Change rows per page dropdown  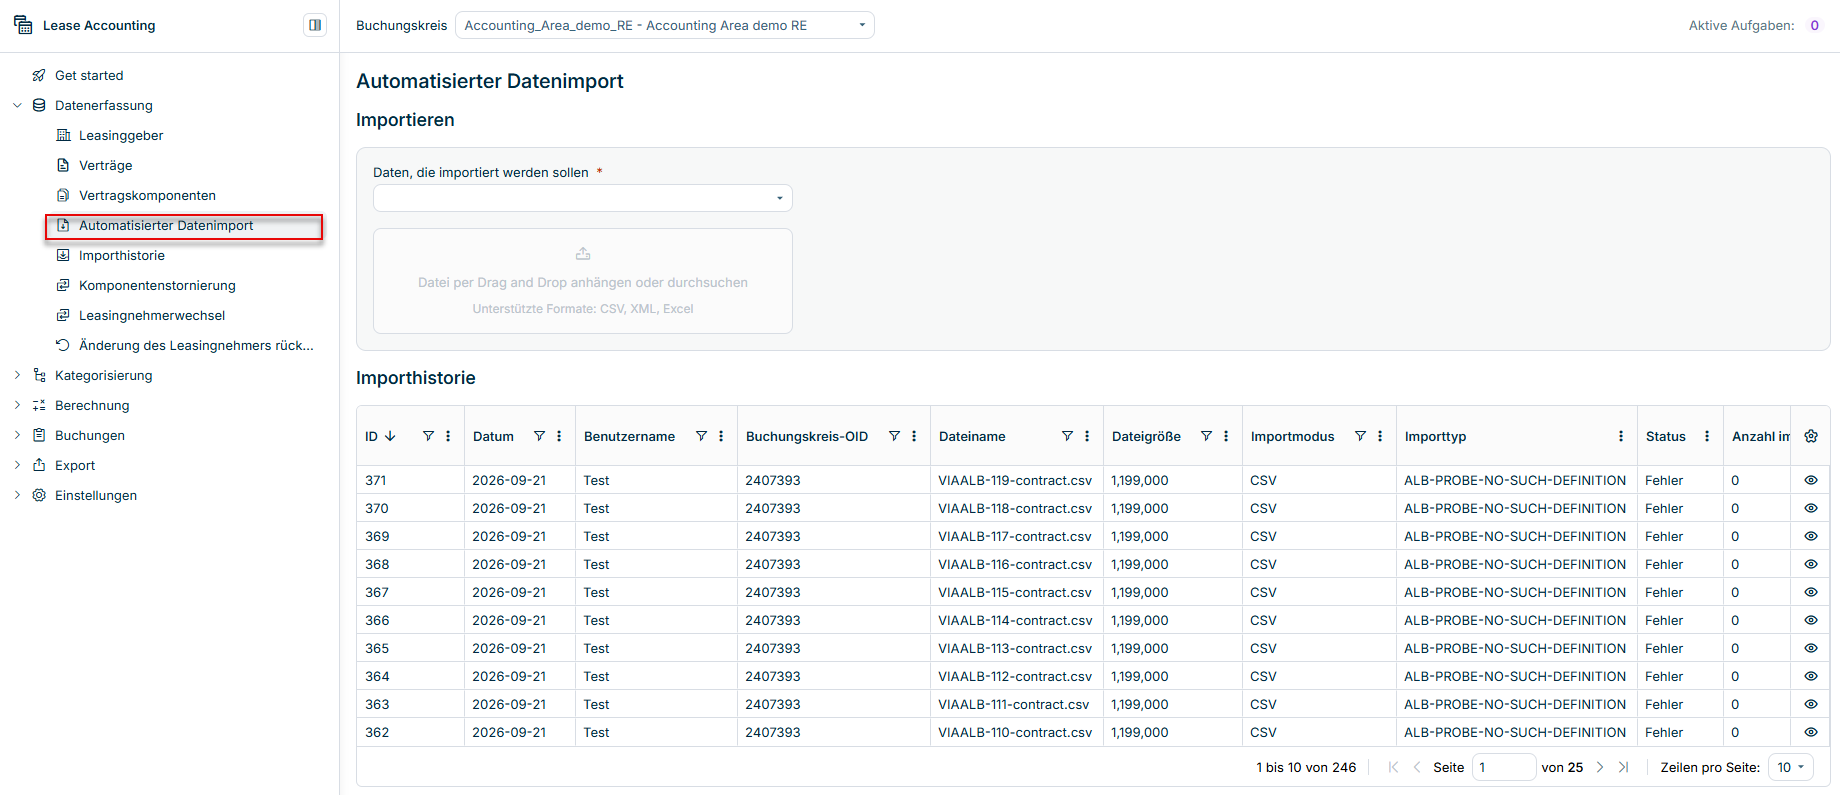click(1791, 767)
